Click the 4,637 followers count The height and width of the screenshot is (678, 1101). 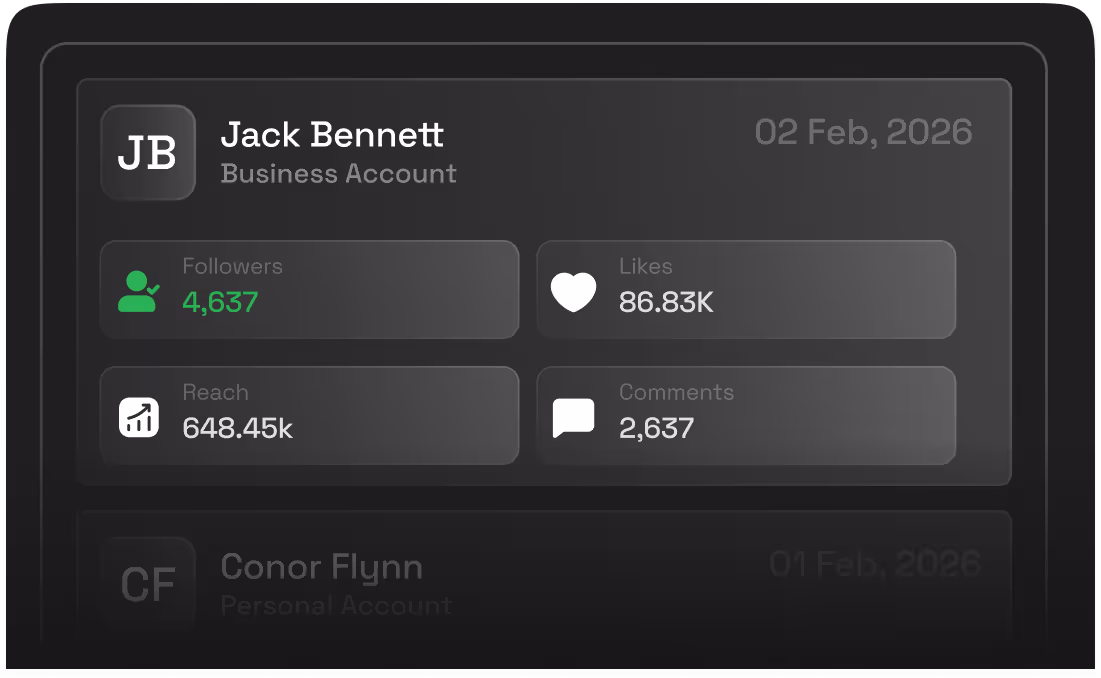220,301
